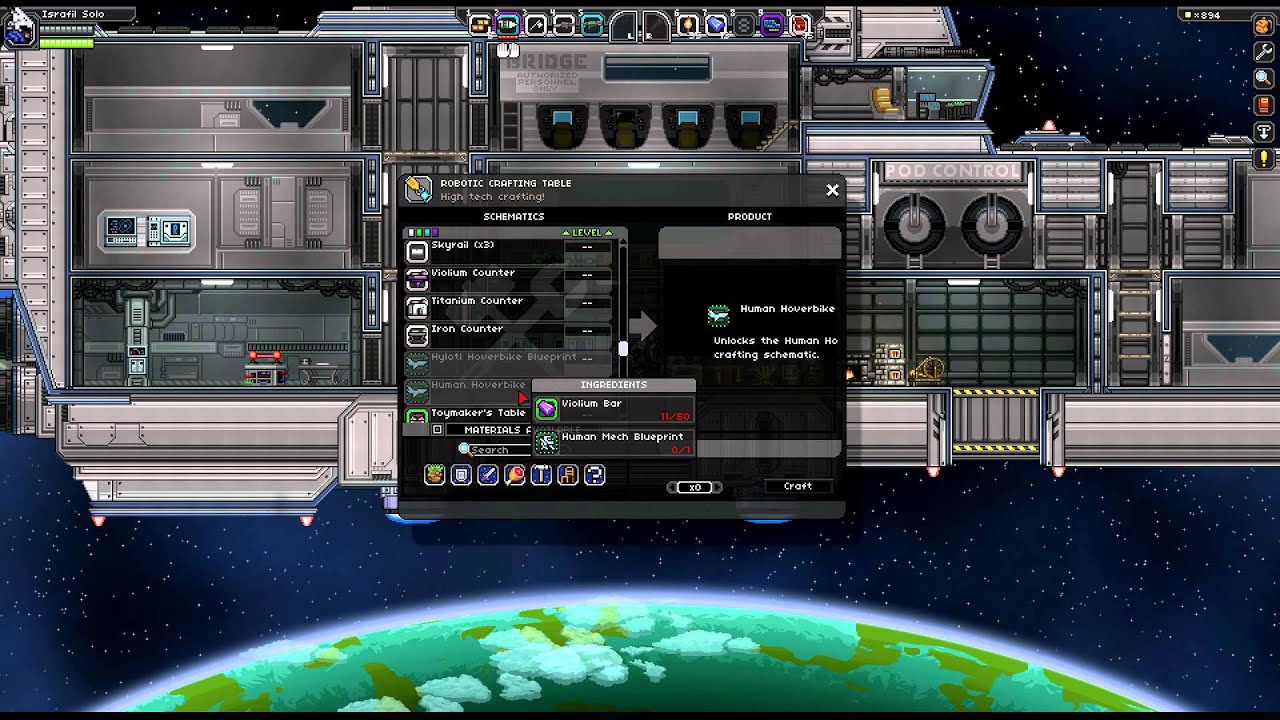Select hotbar slot 1 gold blocks

pos(481,25)
